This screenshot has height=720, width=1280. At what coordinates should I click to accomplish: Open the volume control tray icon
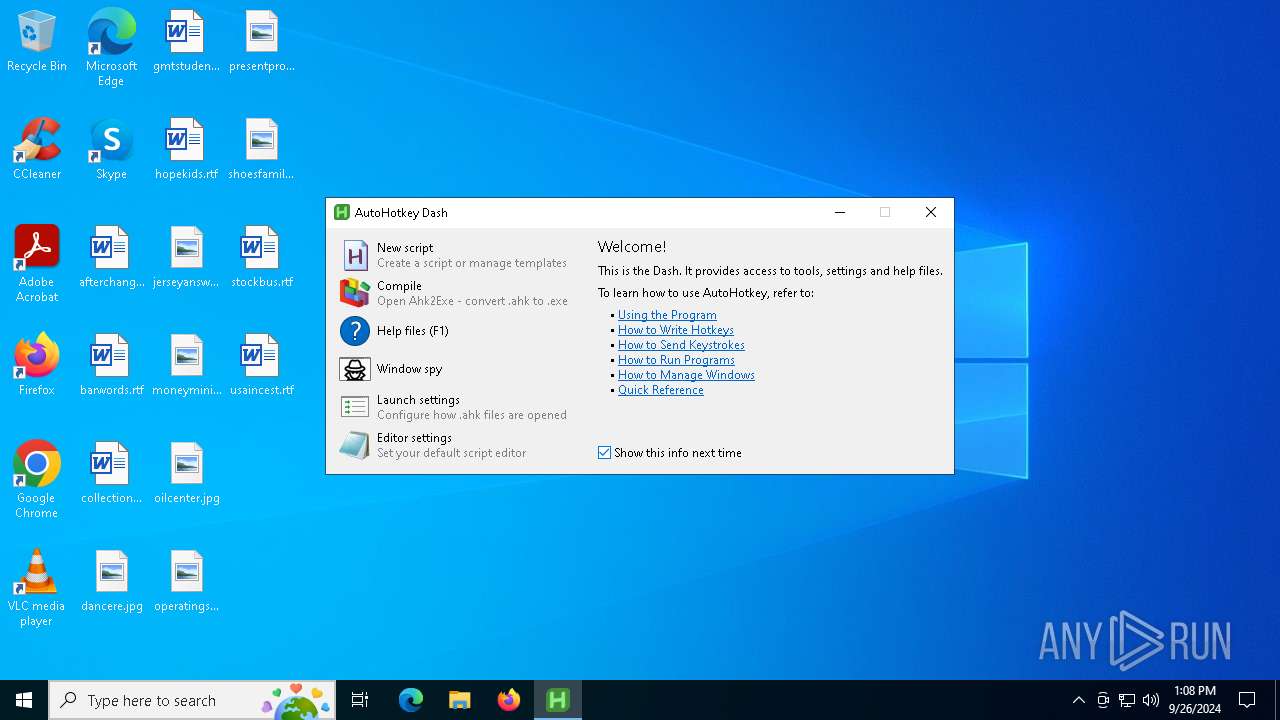click(1151, 700)
